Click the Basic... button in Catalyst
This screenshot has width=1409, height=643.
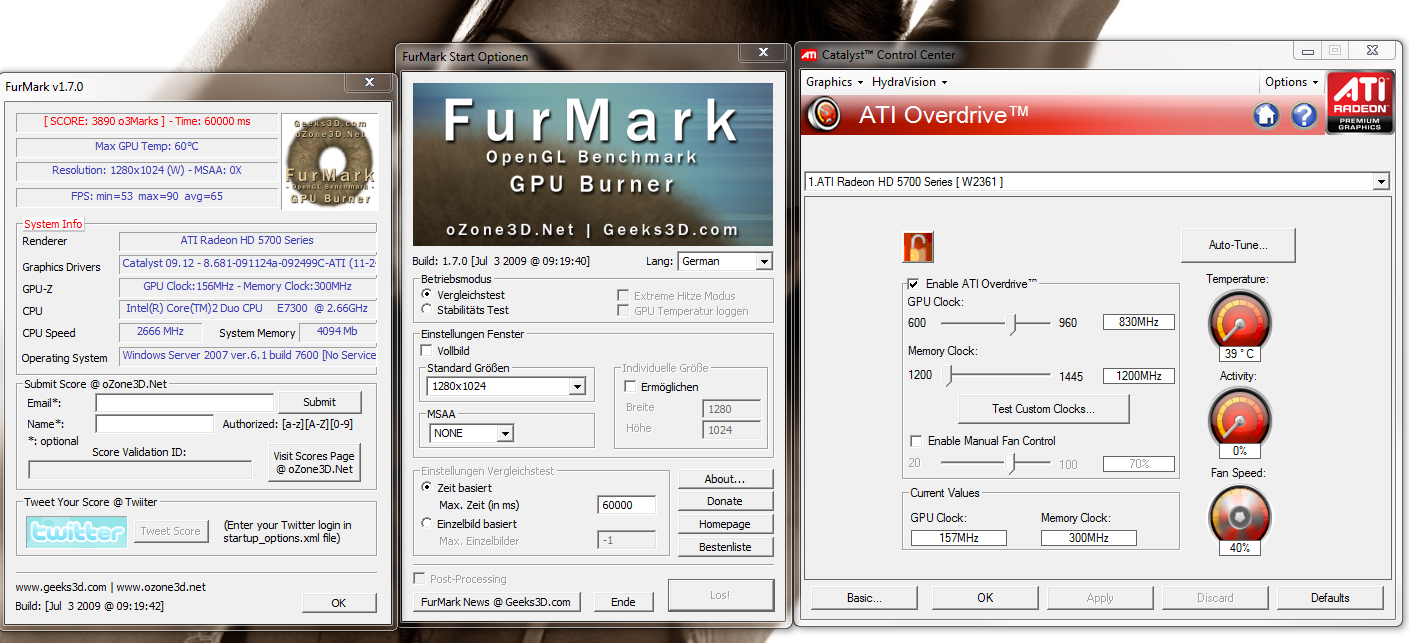click(x=864, y=598)
